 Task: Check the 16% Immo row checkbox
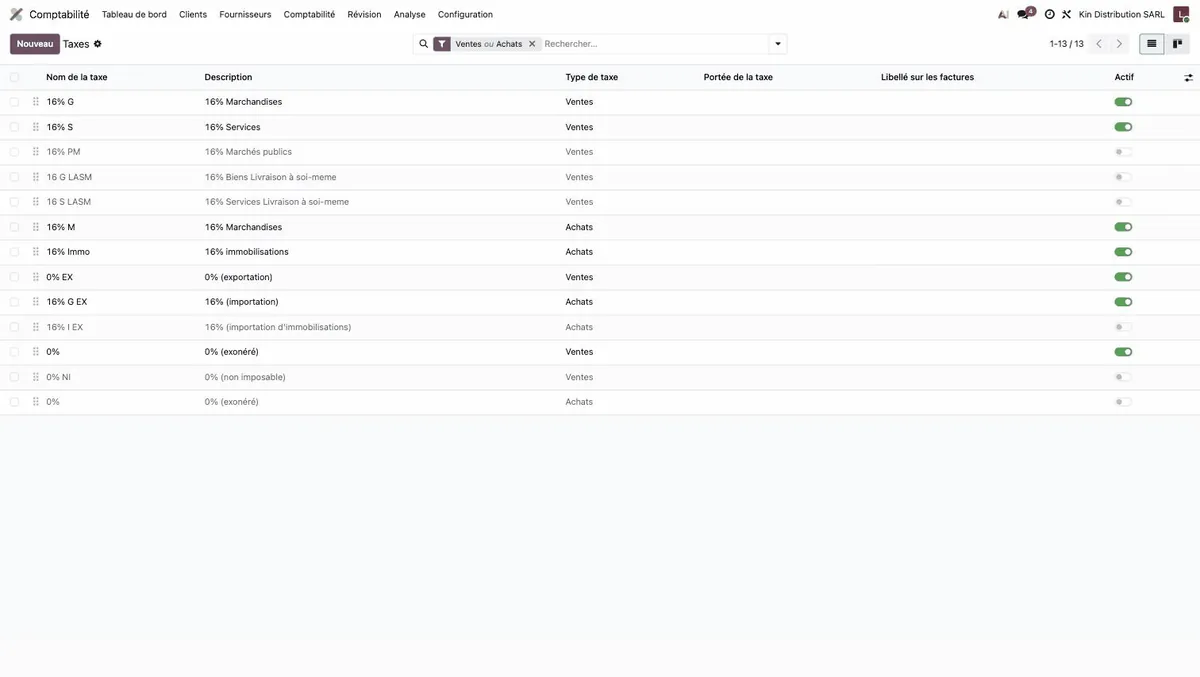tap(14, 252)
